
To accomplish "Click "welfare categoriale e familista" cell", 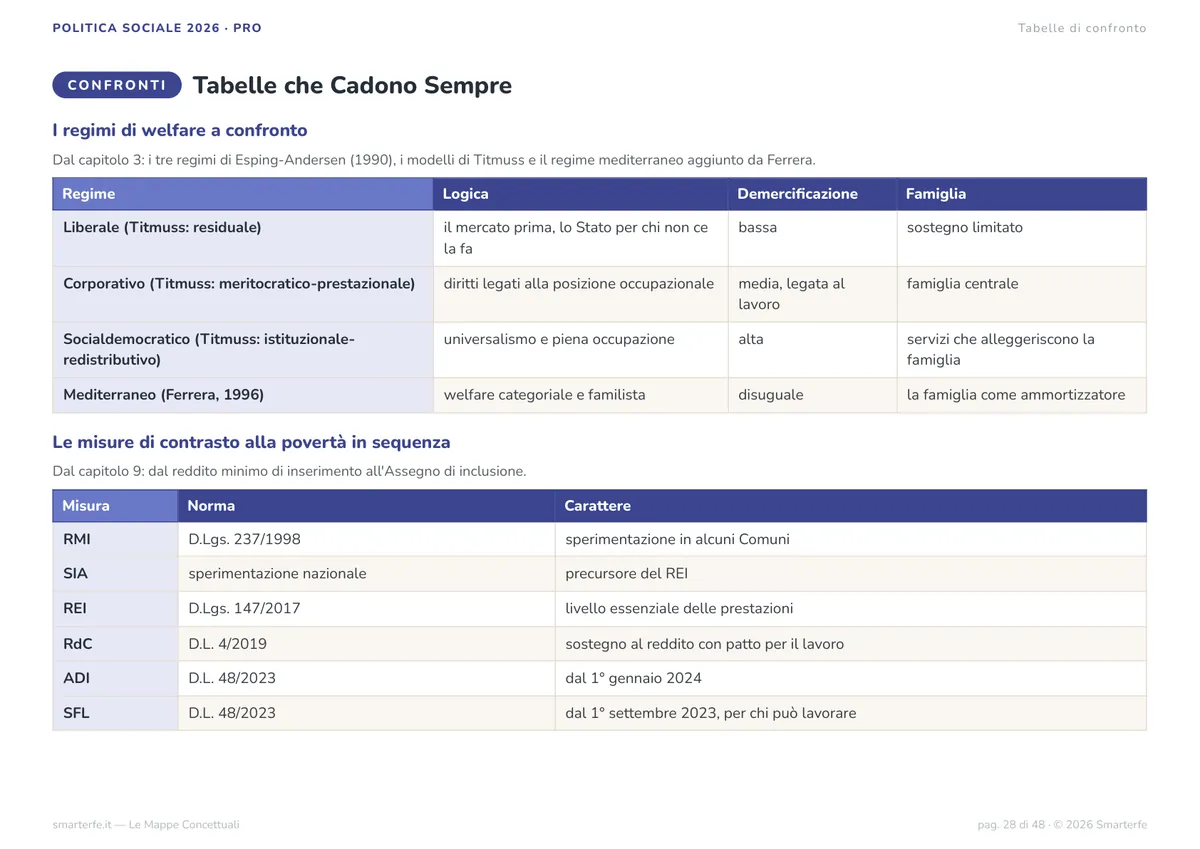I will 580,395.
